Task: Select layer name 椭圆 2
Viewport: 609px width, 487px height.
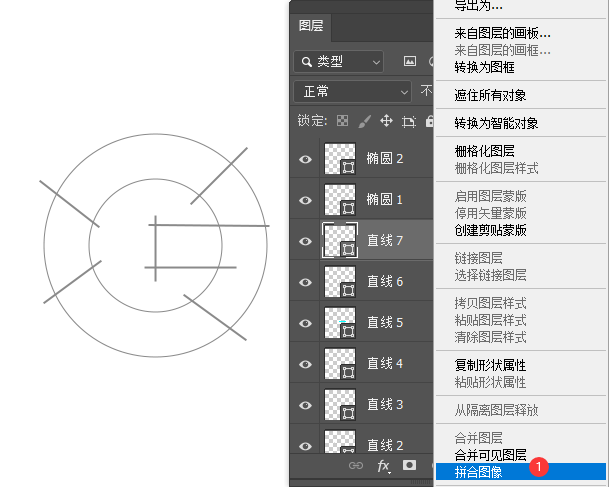Action: pyautogui.click(x=385, y=158)
